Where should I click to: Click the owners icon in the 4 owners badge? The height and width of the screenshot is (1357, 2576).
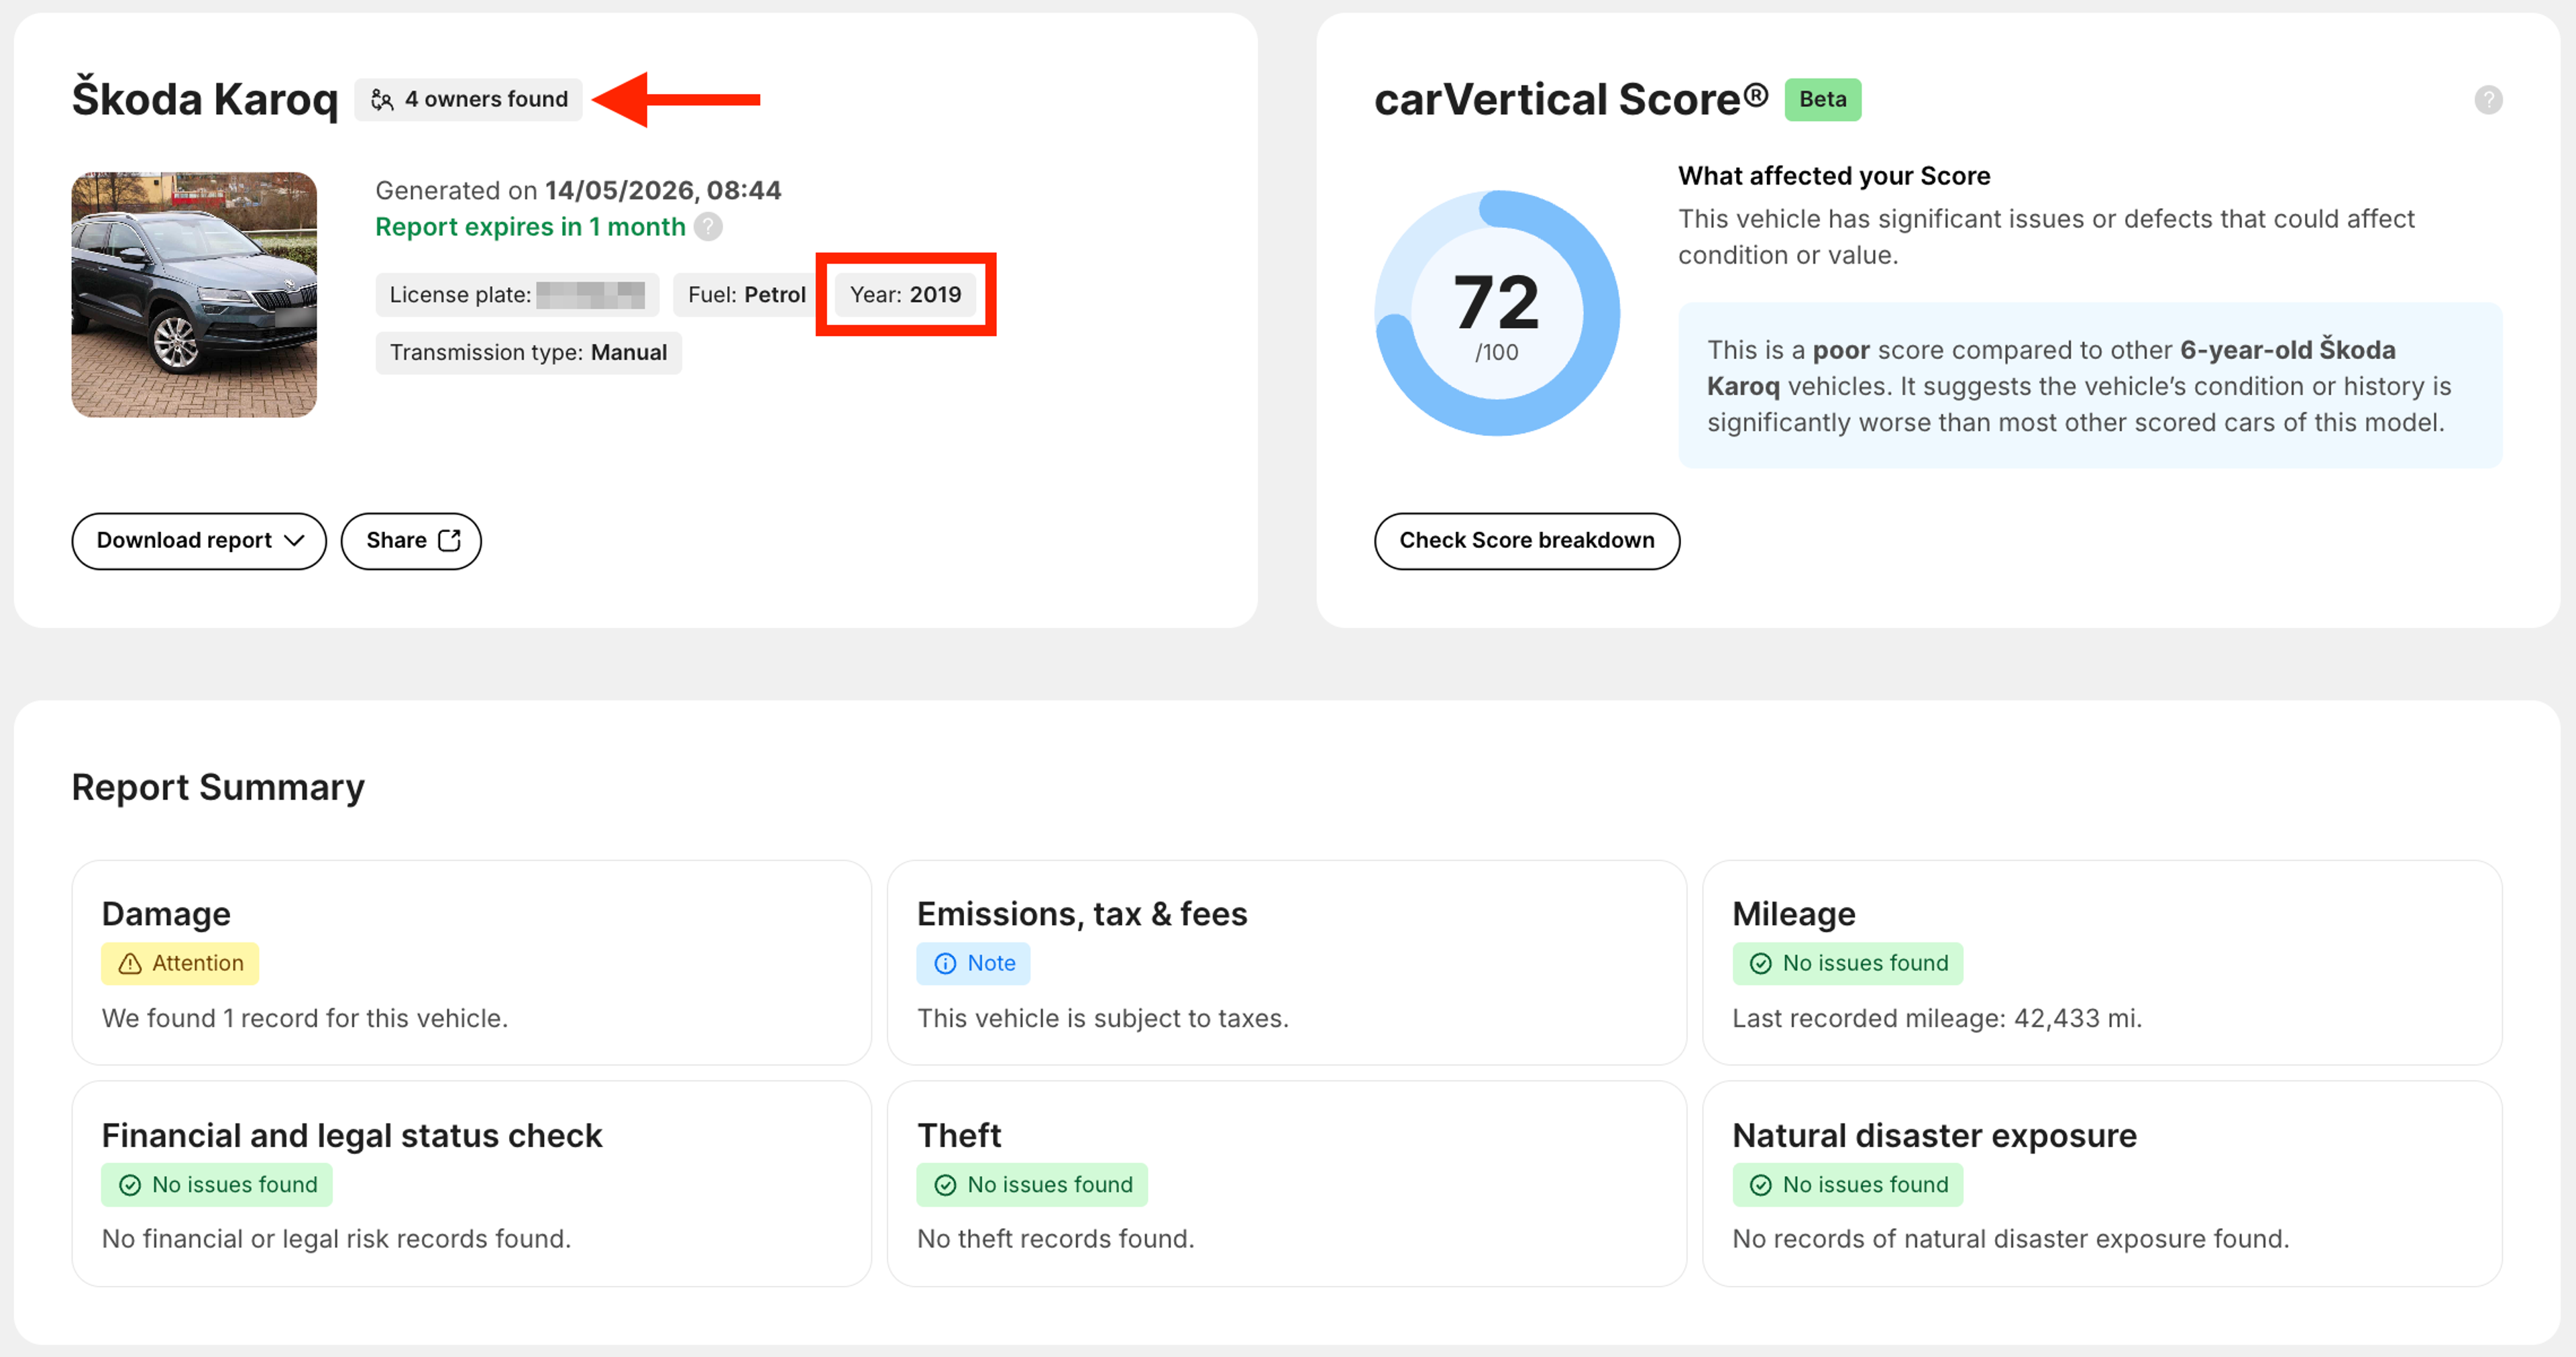(x=382, y=99)
